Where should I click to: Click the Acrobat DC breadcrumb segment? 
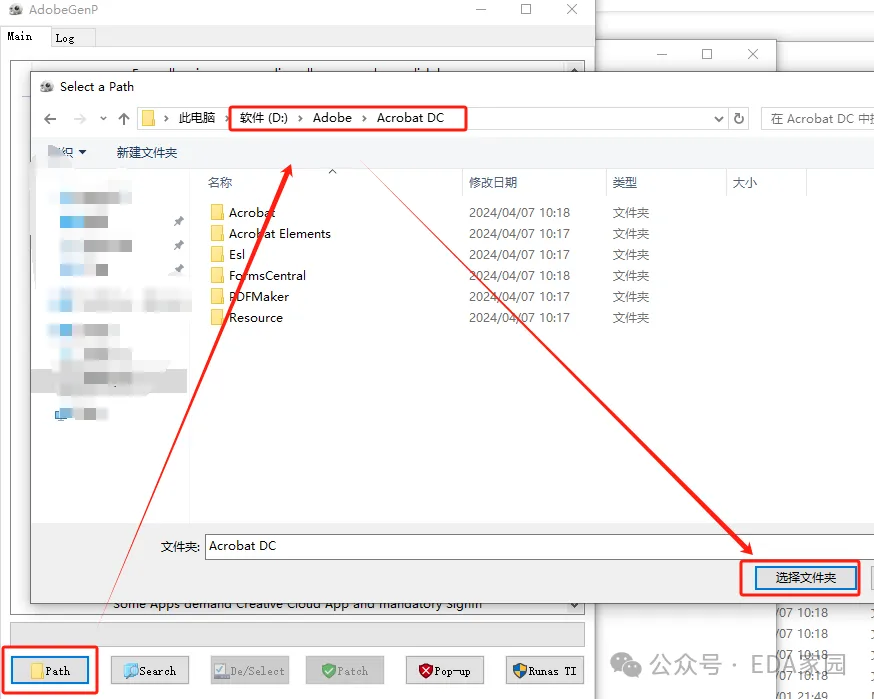coord(410,118)
